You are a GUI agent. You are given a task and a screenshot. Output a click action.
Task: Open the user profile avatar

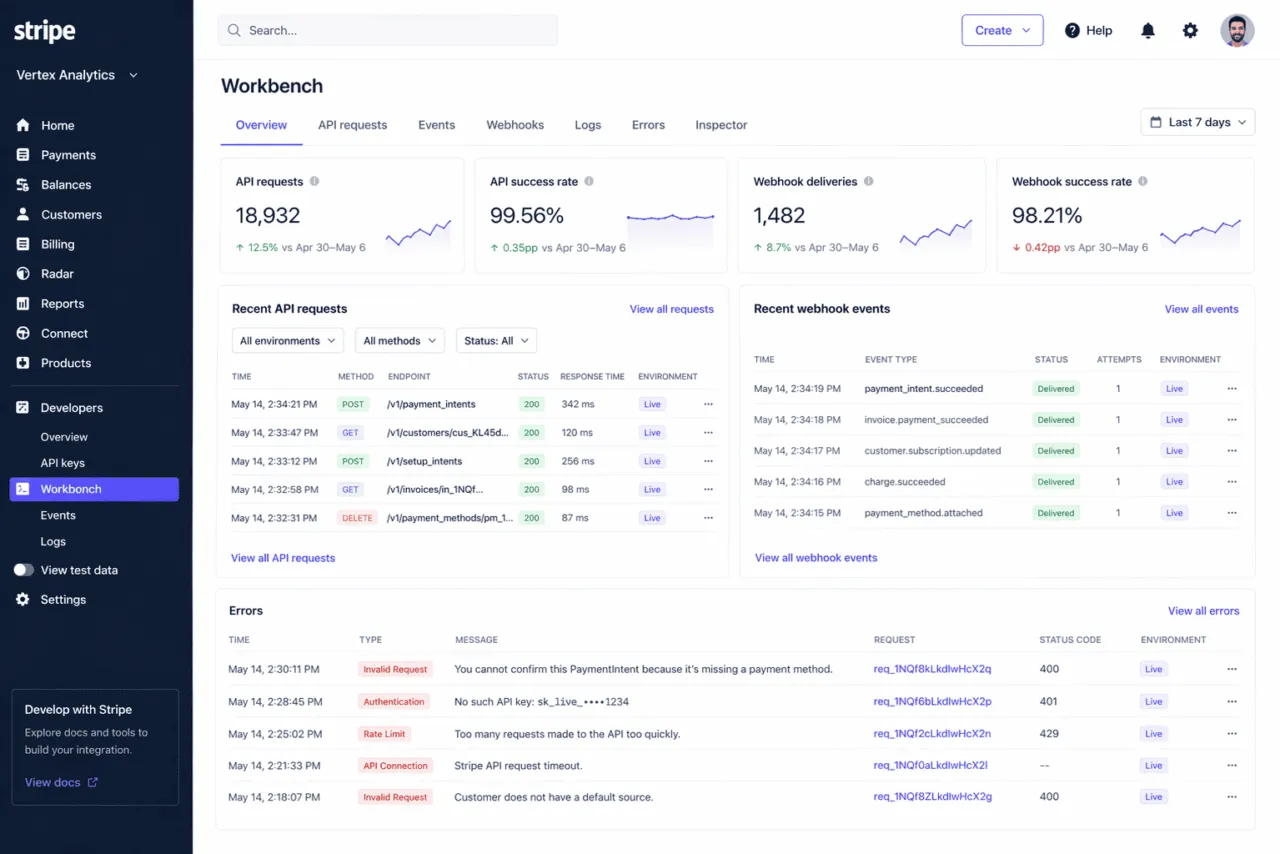pos(1237,30)
